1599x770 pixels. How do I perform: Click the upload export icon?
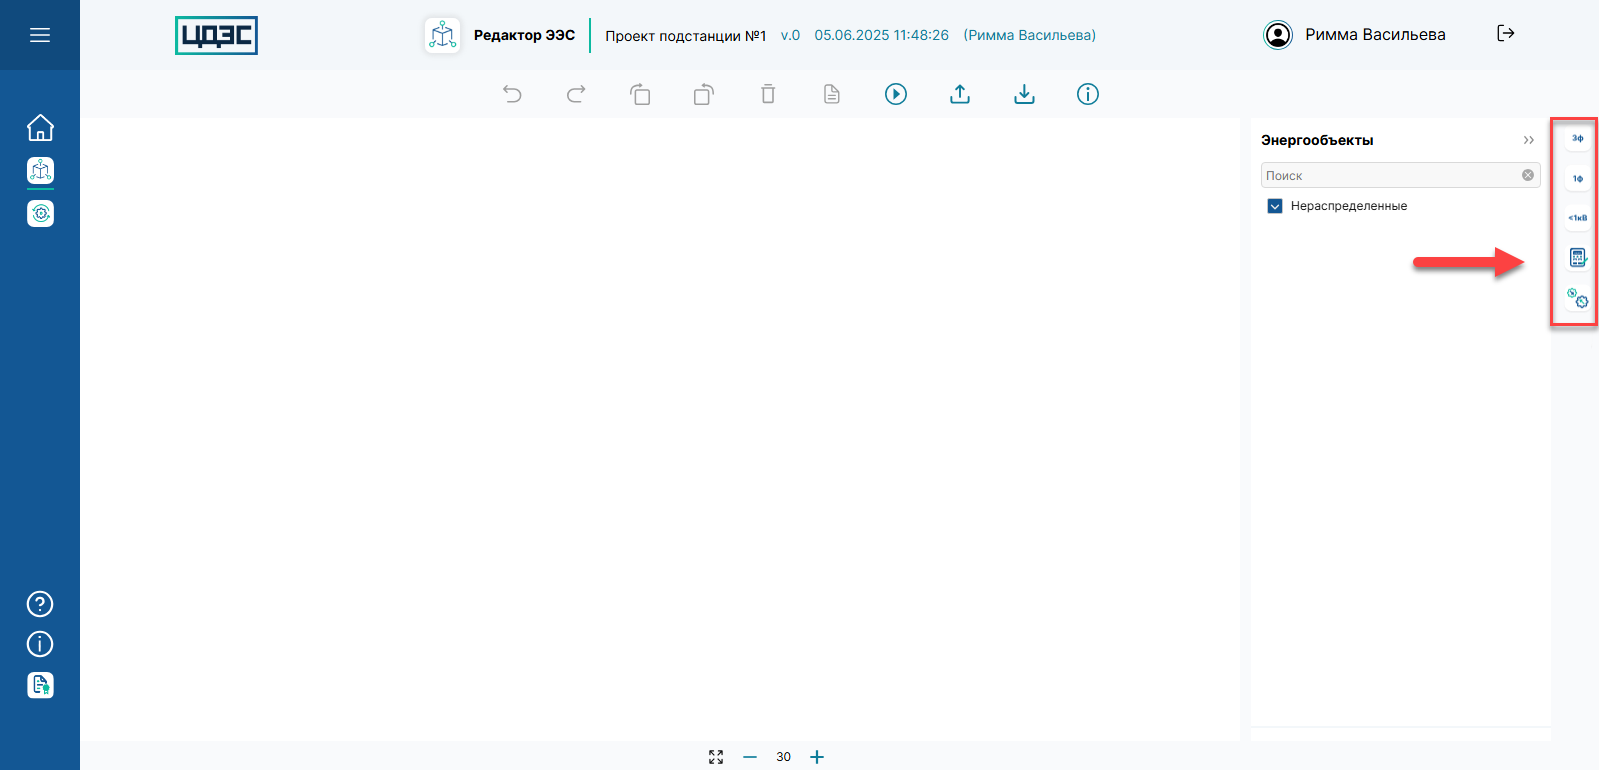click(960, 94)
